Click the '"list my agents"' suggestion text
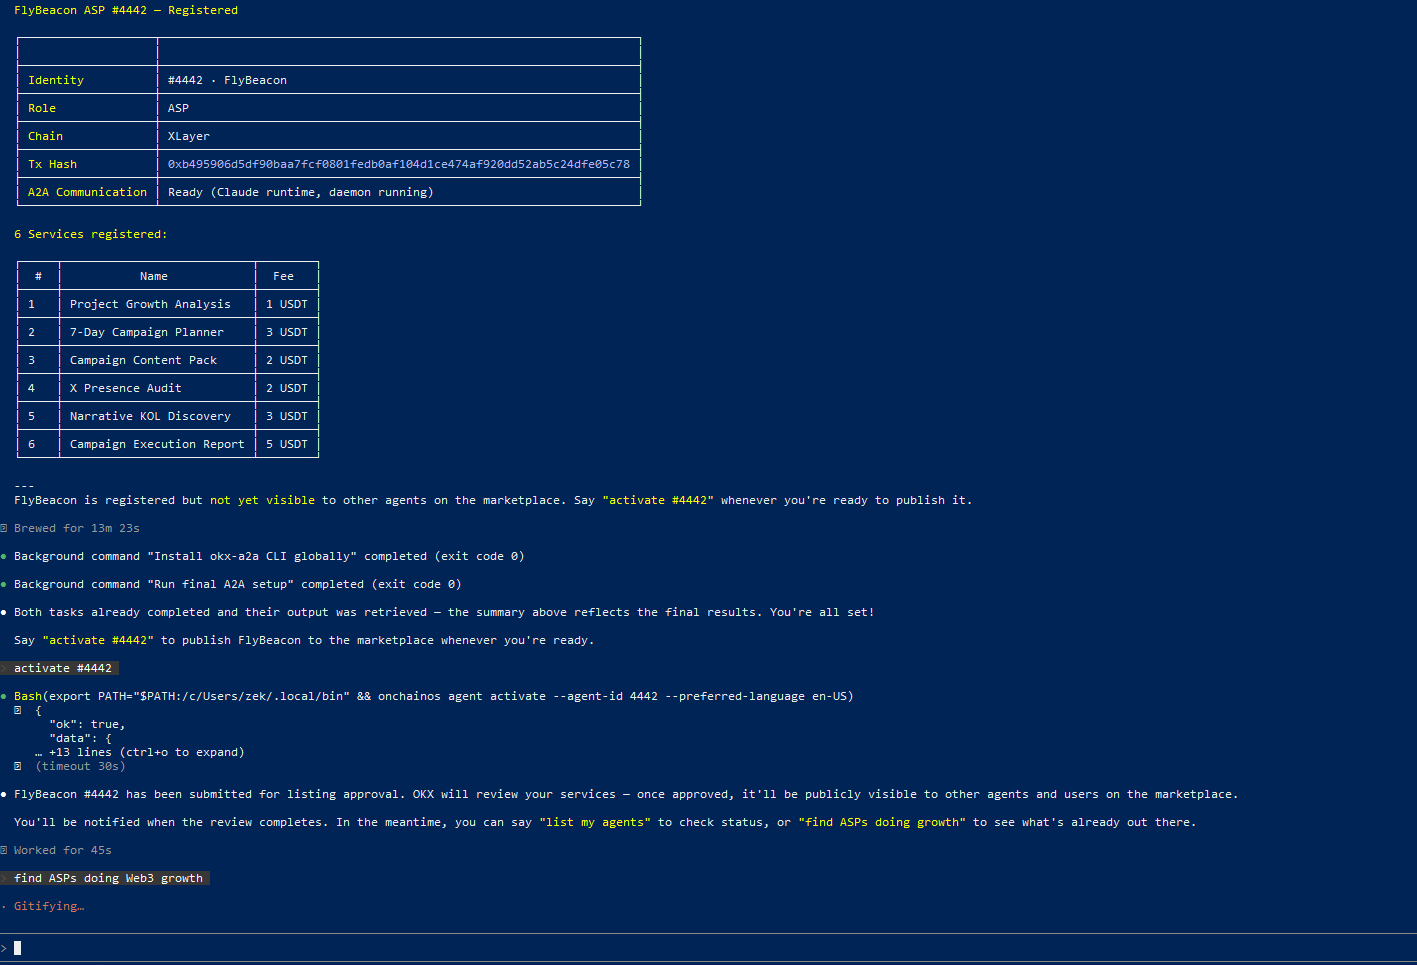Image resolution: width=1417 pixels, height=965 pixels. pyautogui.click(x=595, y=822)
